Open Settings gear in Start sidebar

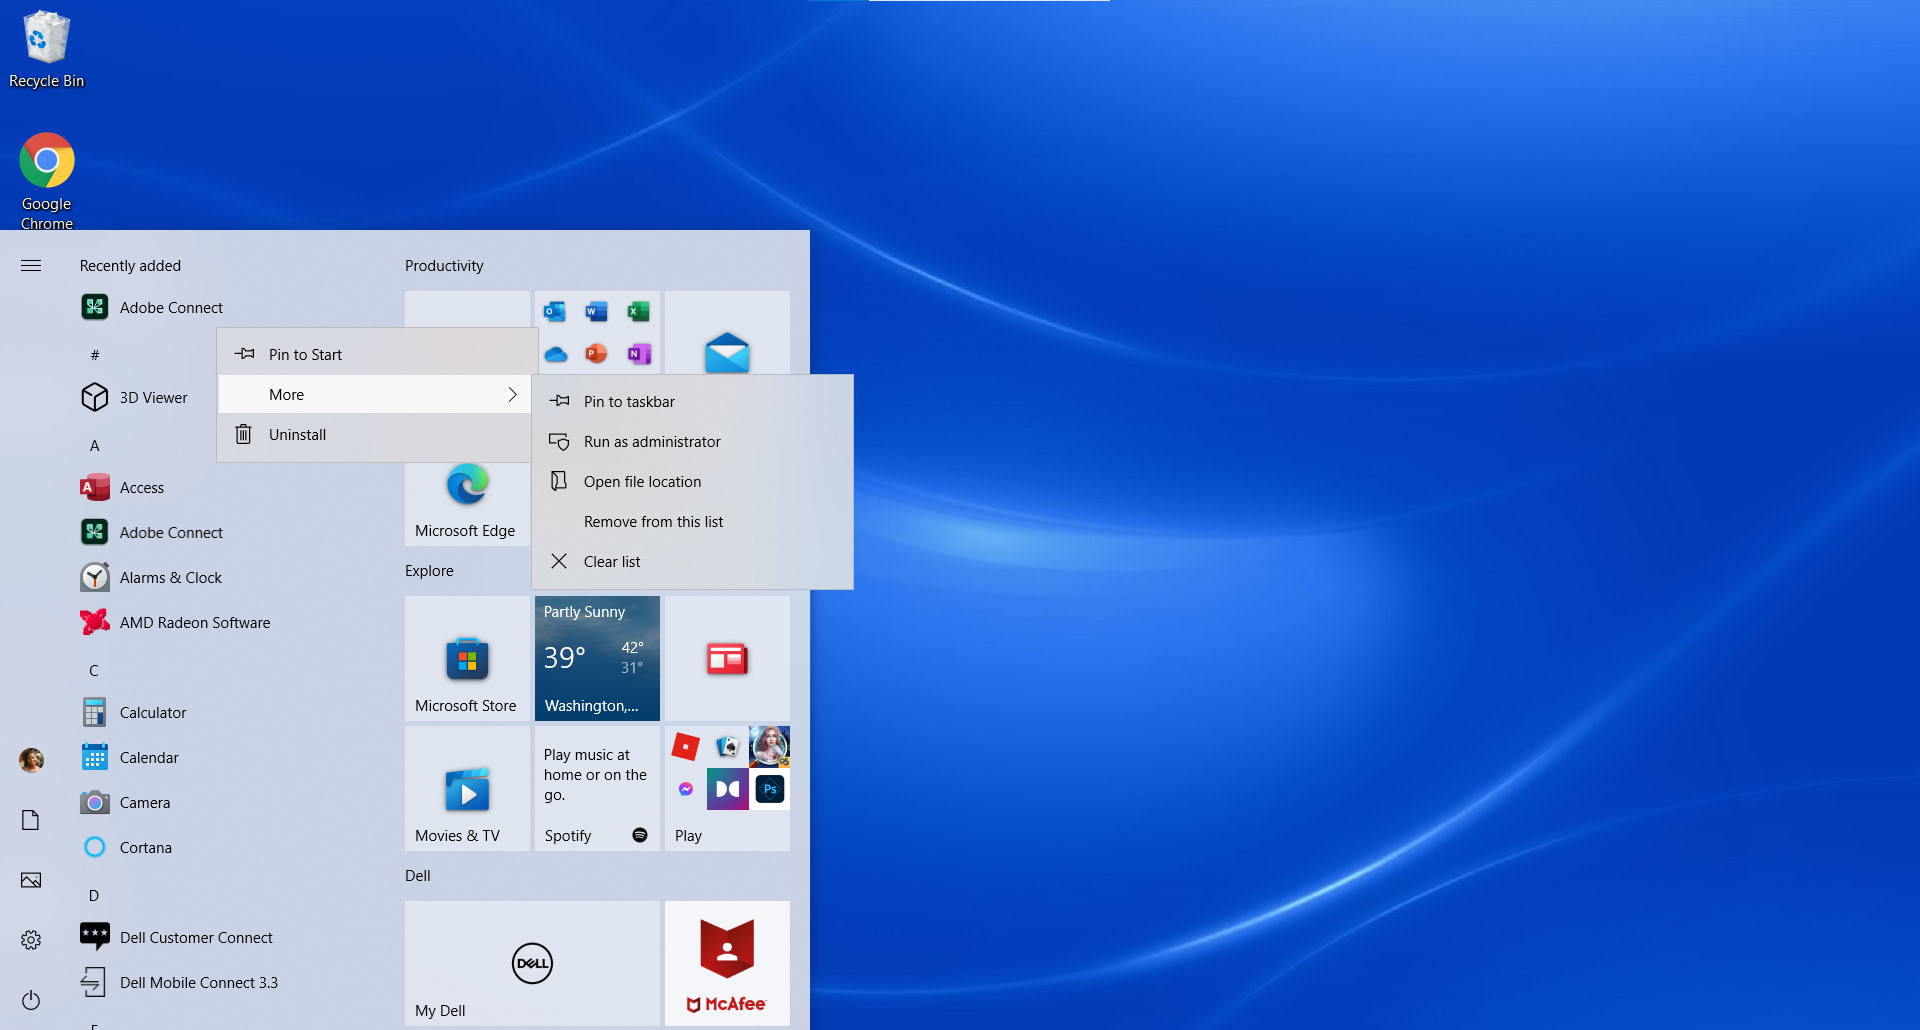[31, 940]
